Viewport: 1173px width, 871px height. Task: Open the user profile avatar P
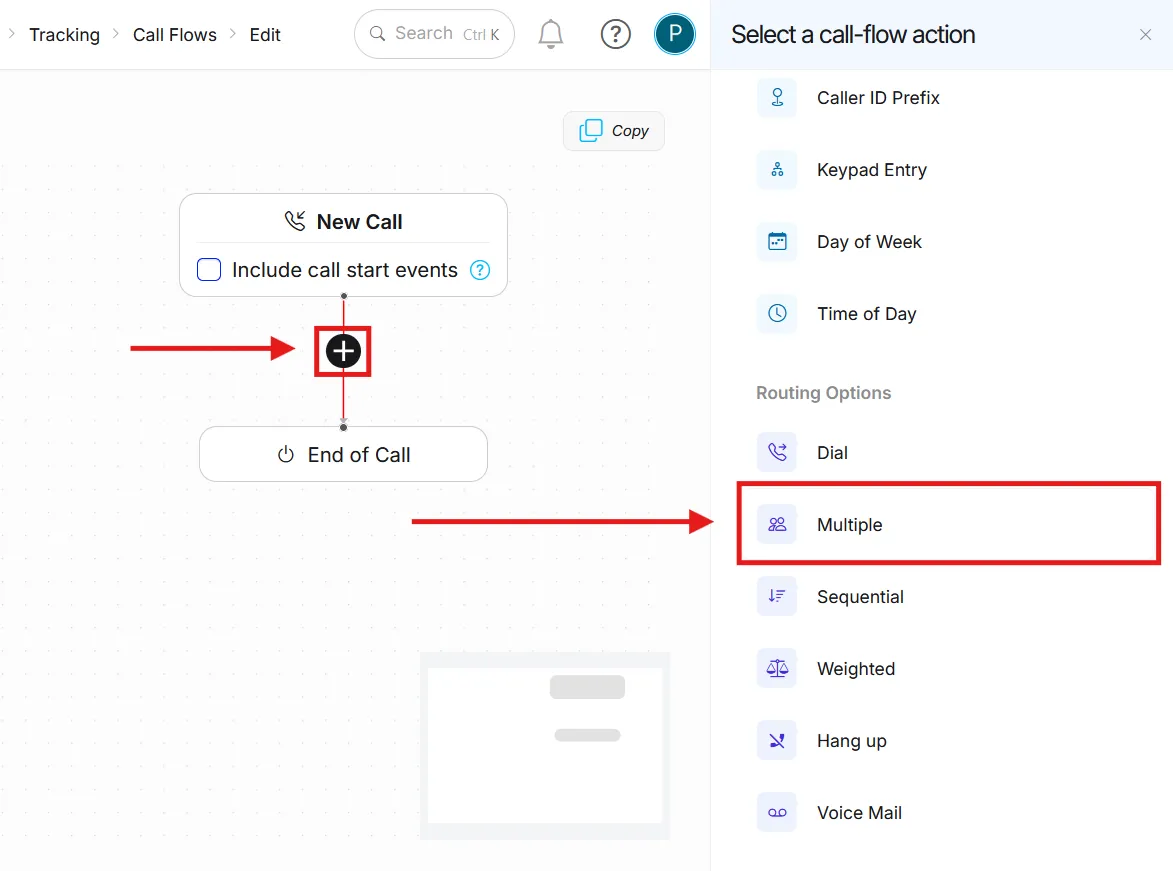point(675,34)
